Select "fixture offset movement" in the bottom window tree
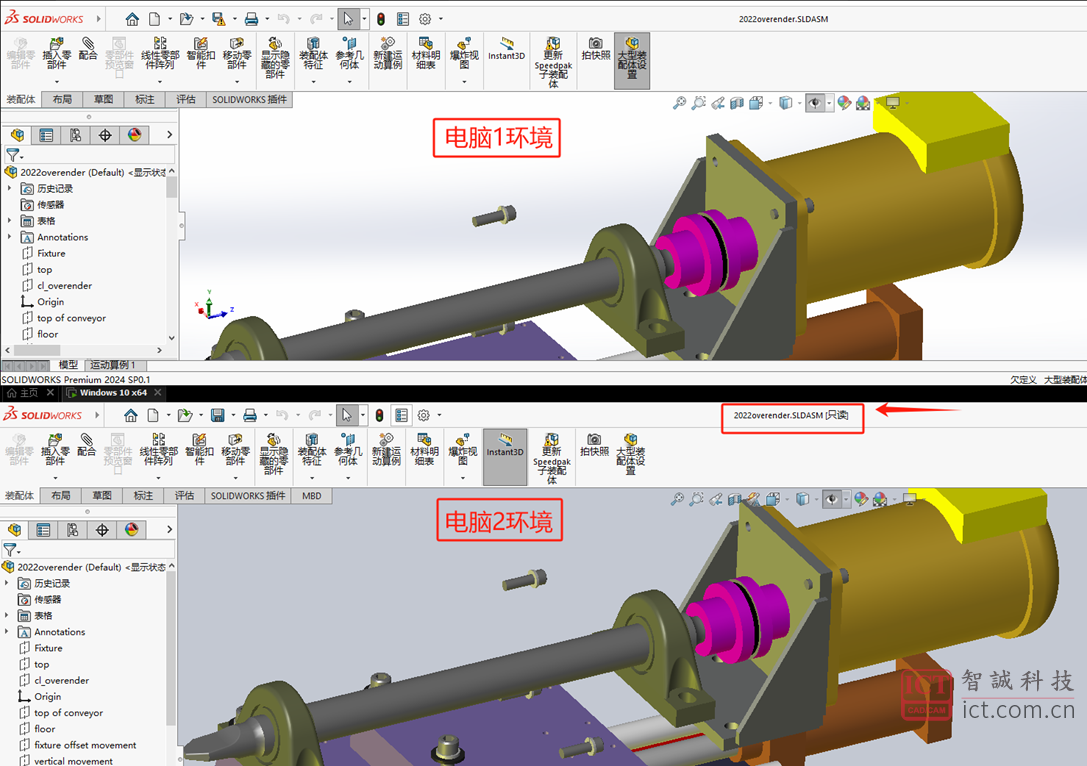The width and height of the screenshot is (1087, 766). pos(85,745)
